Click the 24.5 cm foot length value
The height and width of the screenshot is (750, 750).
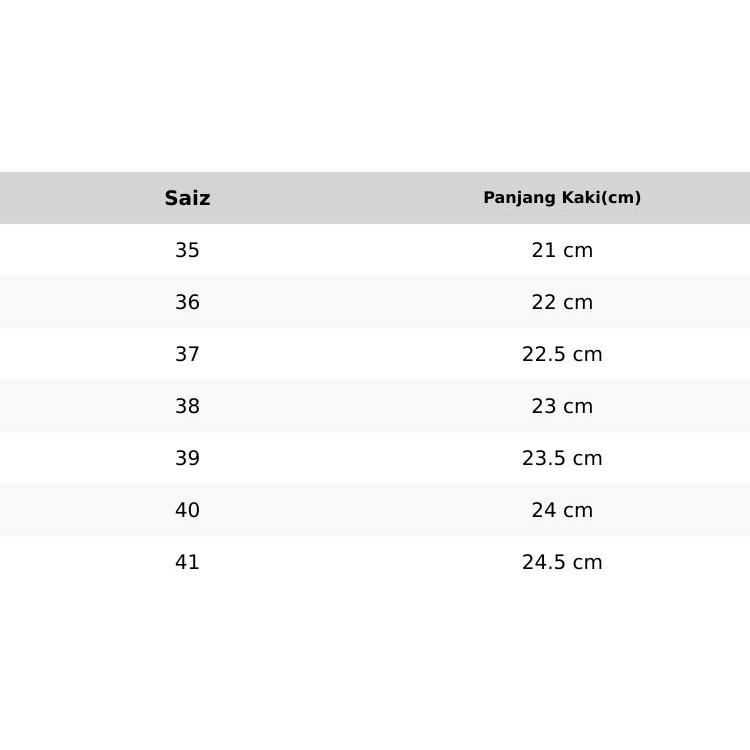coord(562,562)
